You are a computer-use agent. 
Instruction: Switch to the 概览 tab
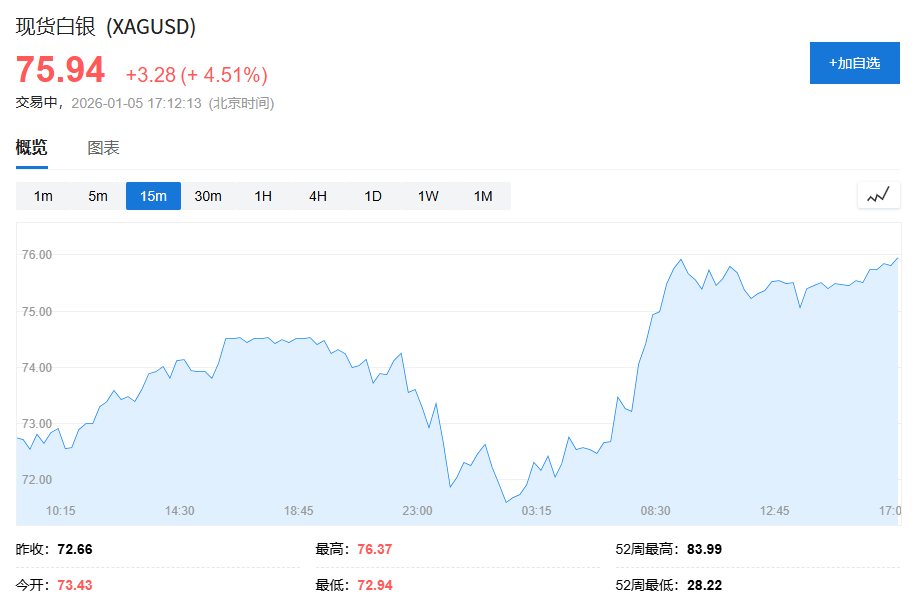31,148
